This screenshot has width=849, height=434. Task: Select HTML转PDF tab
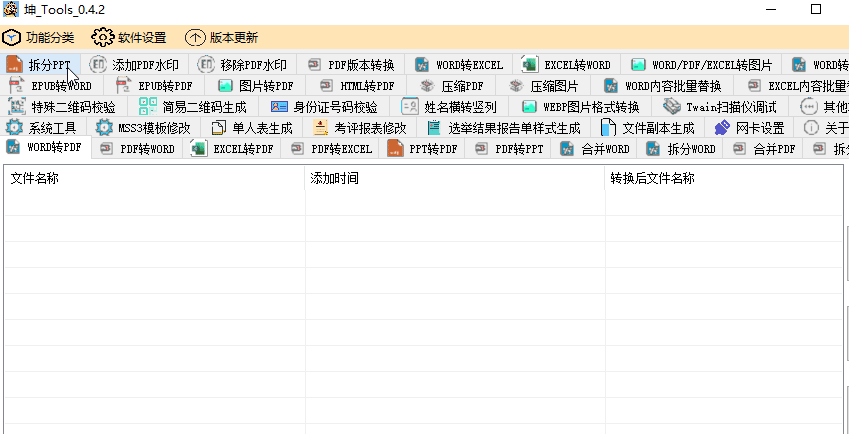click(x=357, y=86)
